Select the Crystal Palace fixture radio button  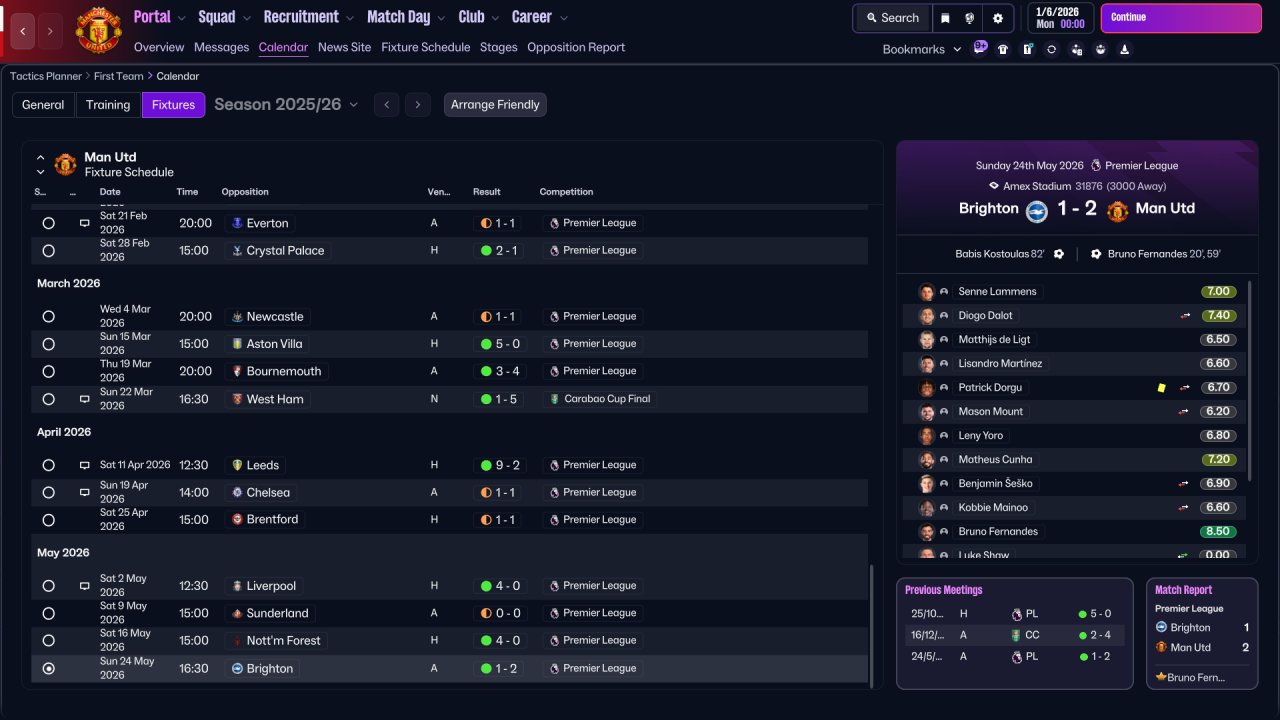tap(48, 250)
